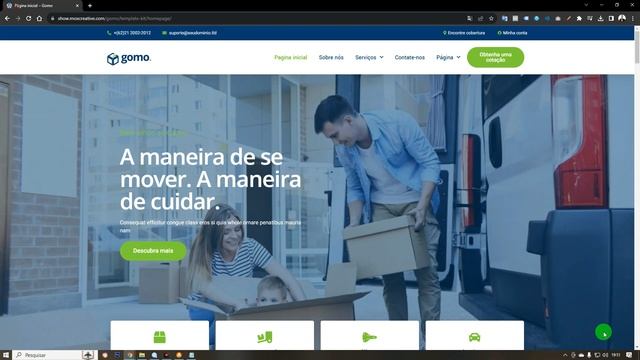
Task: Click the user icon beside Minha conta
Action: tap(499, 33)
